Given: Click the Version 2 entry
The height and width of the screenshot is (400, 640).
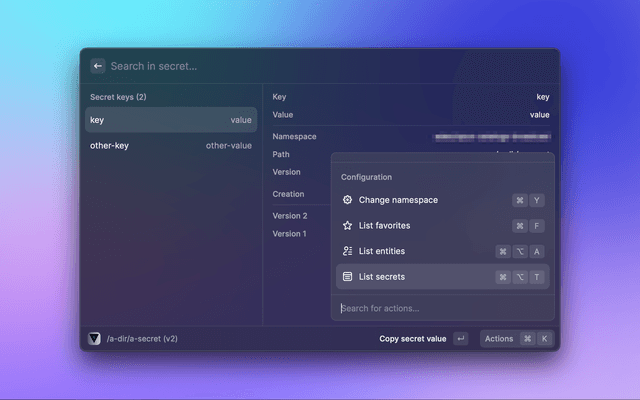Looking at the screenshot, I should pyautogui.click(x=290, y=216).
